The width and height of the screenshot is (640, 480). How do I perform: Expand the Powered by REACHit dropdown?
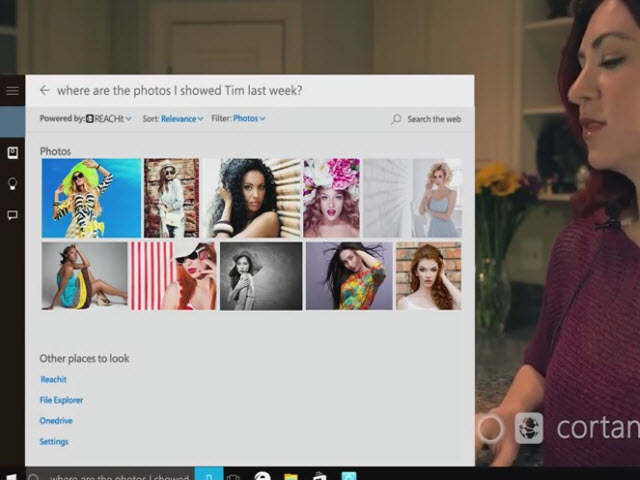[x=108, y=119]
